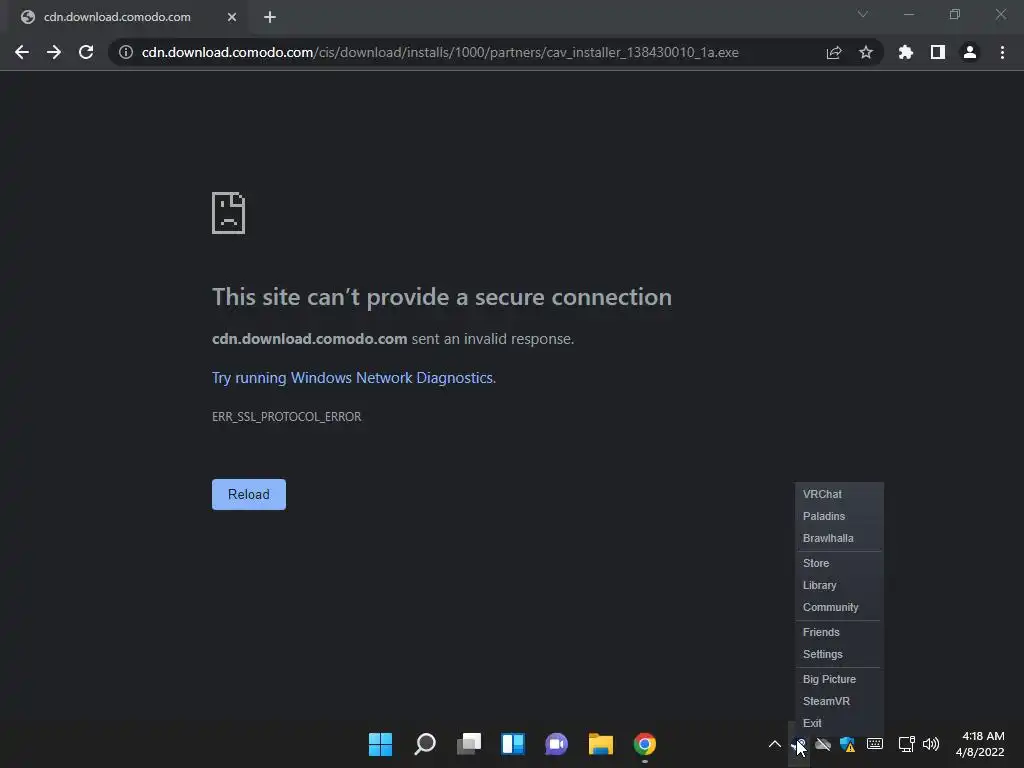Open Task View on taskbar
Screen dimensions: 1024x768
pos(468,744)
